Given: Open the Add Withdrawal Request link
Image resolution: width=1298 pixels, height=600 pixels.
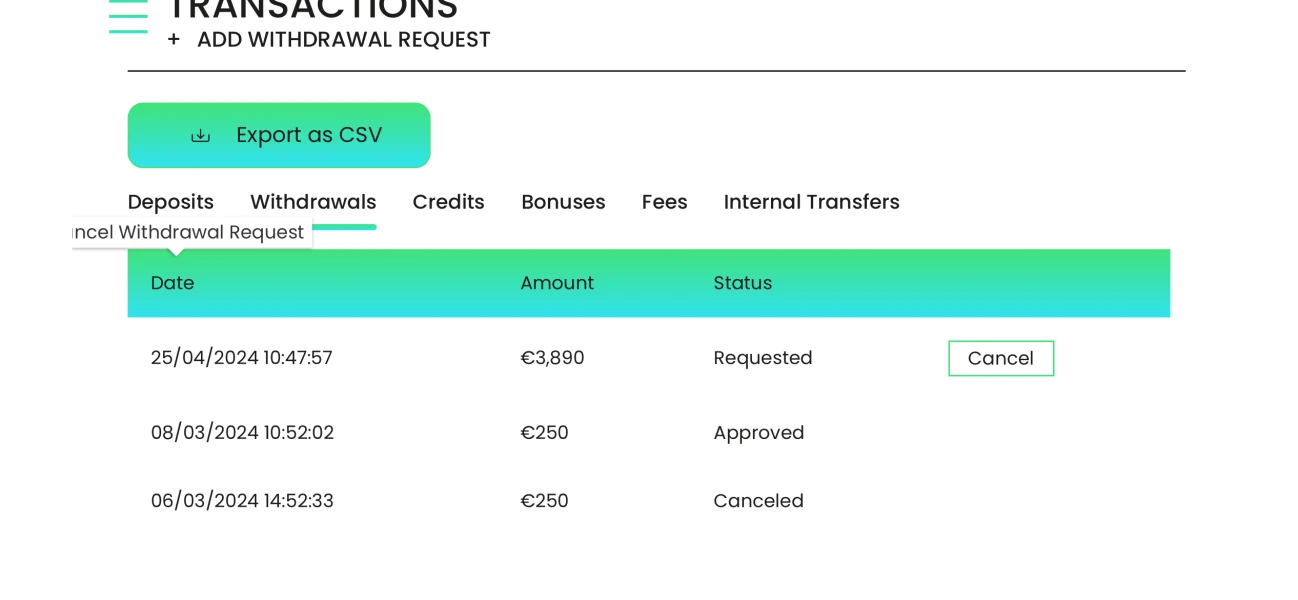Looking at the screenshot, I should [343, 39].
